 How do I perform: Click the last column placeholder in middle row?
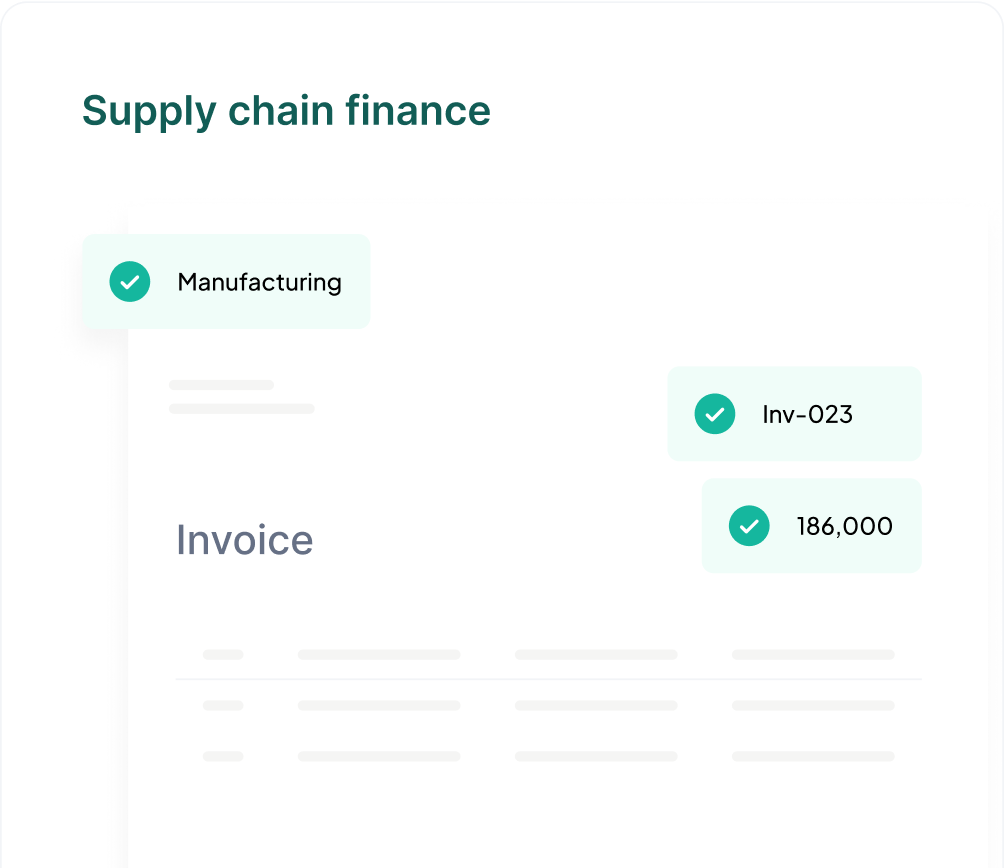coord(813,706)
